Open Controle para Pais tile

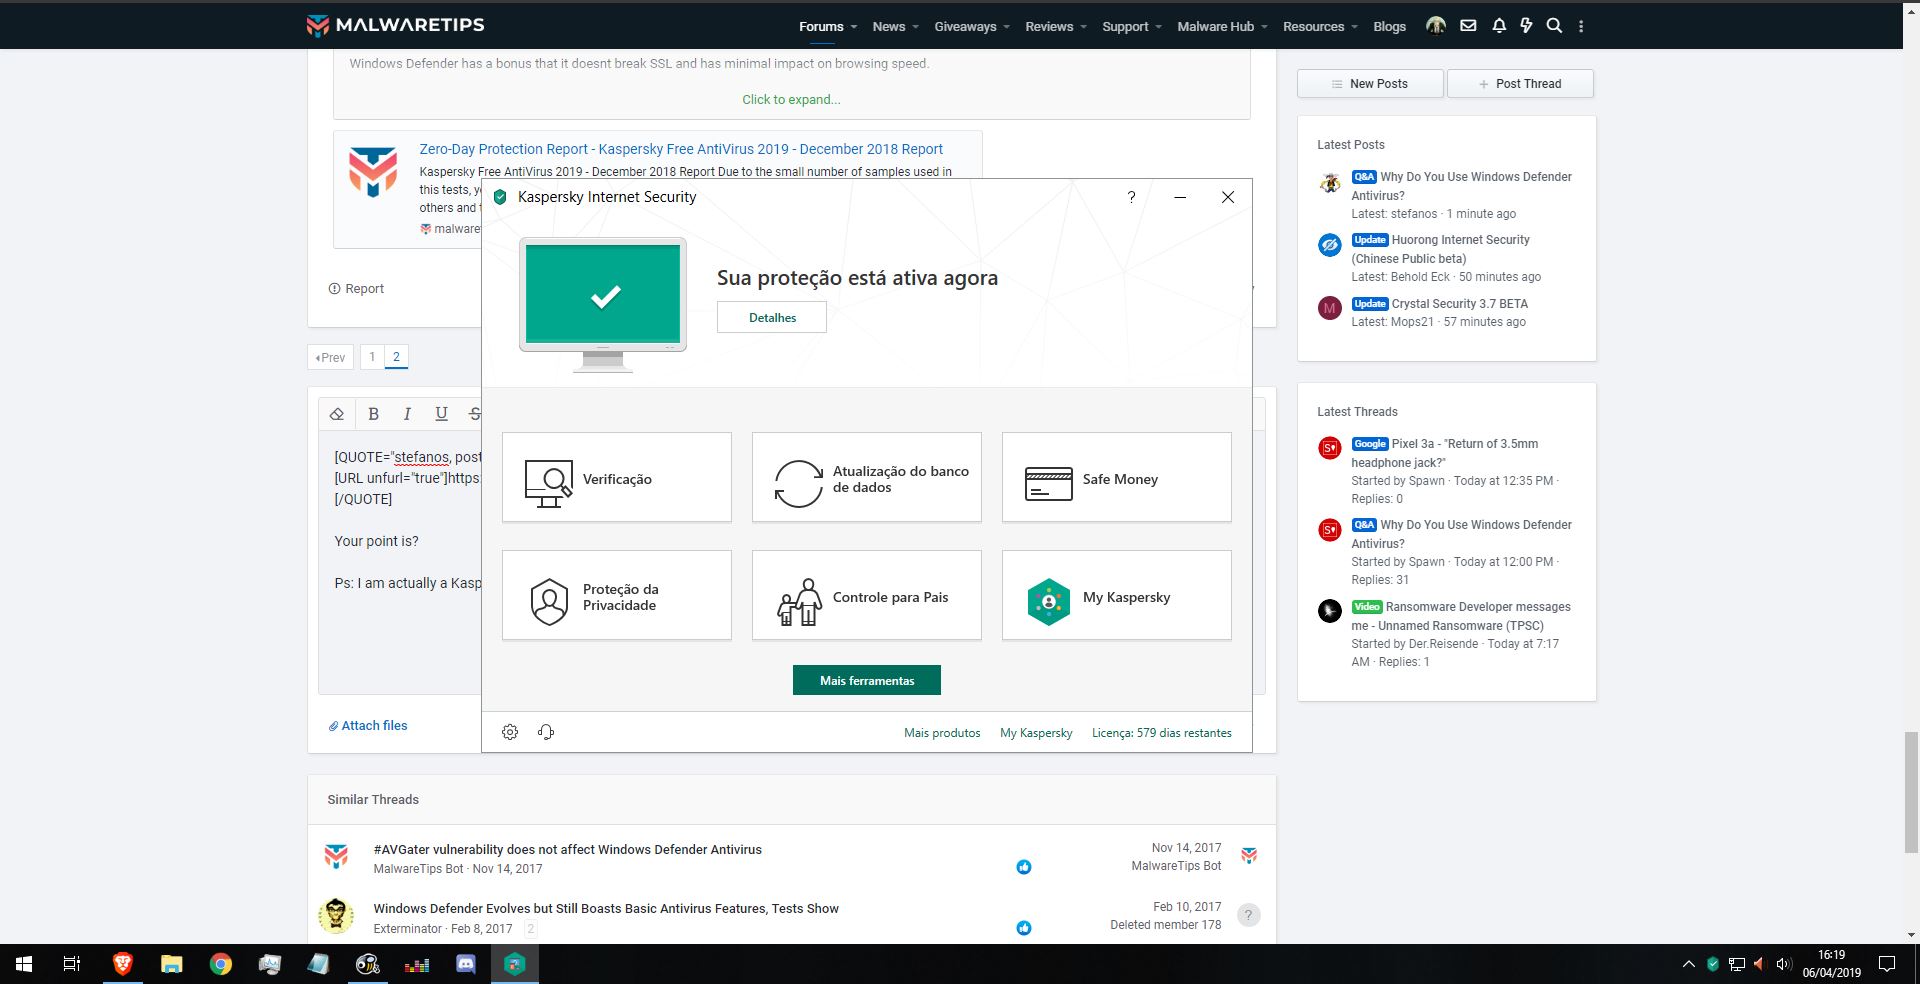point(867,596)
